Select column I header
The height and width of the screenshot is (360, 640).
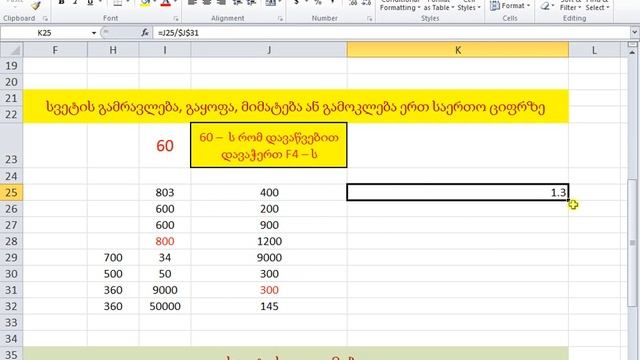(165, 50)
